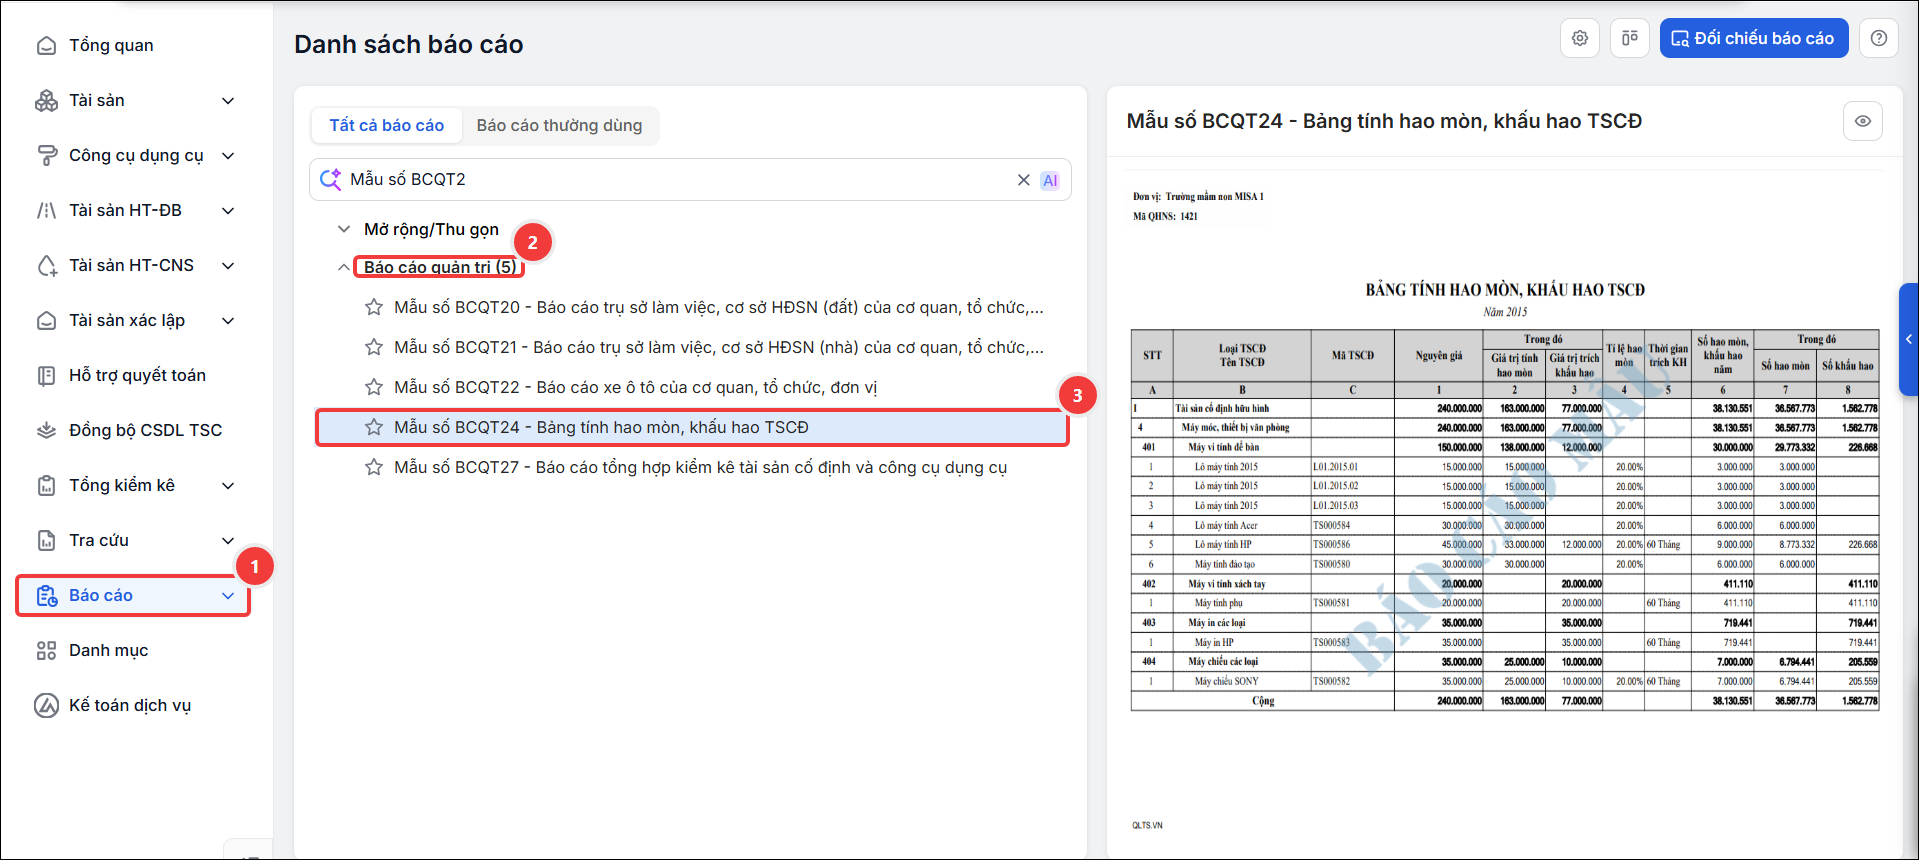
Task: Collapse Báo cáo quản trị group arrow
Action: (x=344, y=267)
